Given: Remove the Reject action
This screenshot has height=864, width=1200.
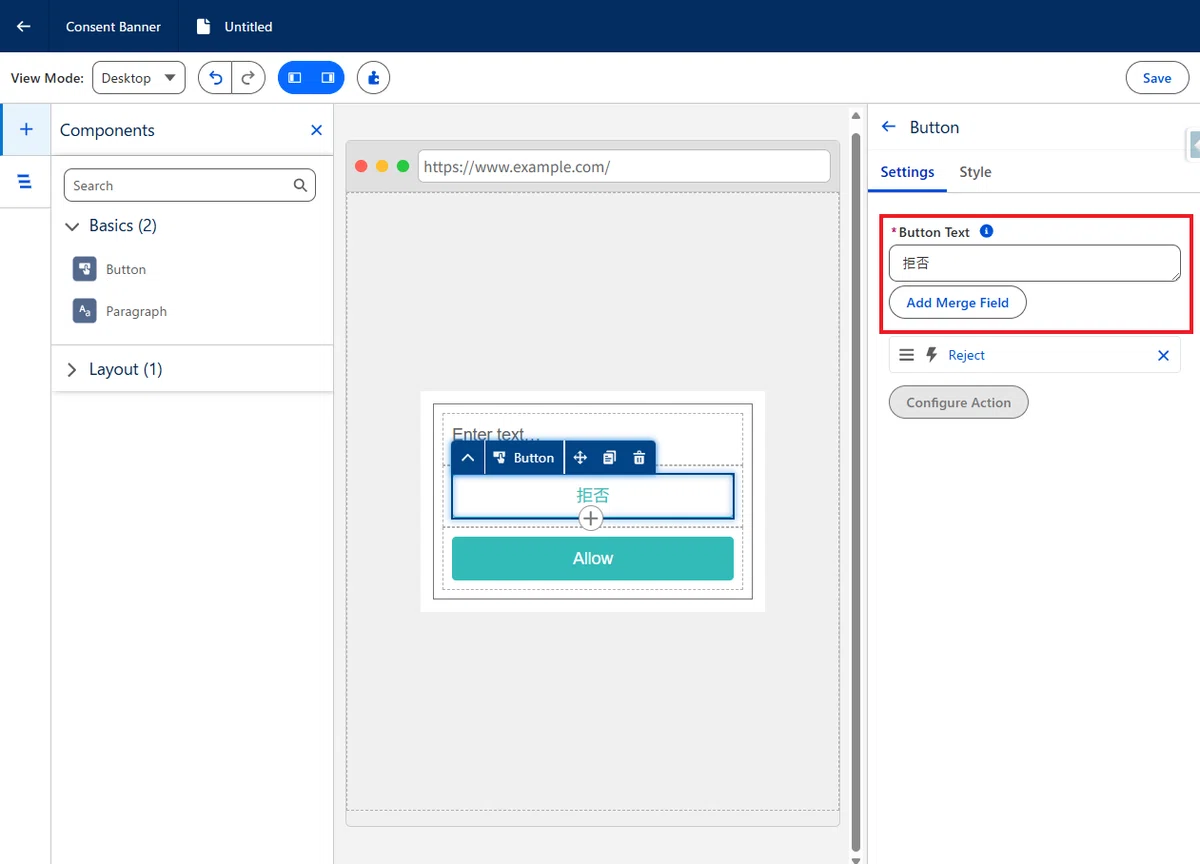Looking at the screenshot, I should point(1163,355).
